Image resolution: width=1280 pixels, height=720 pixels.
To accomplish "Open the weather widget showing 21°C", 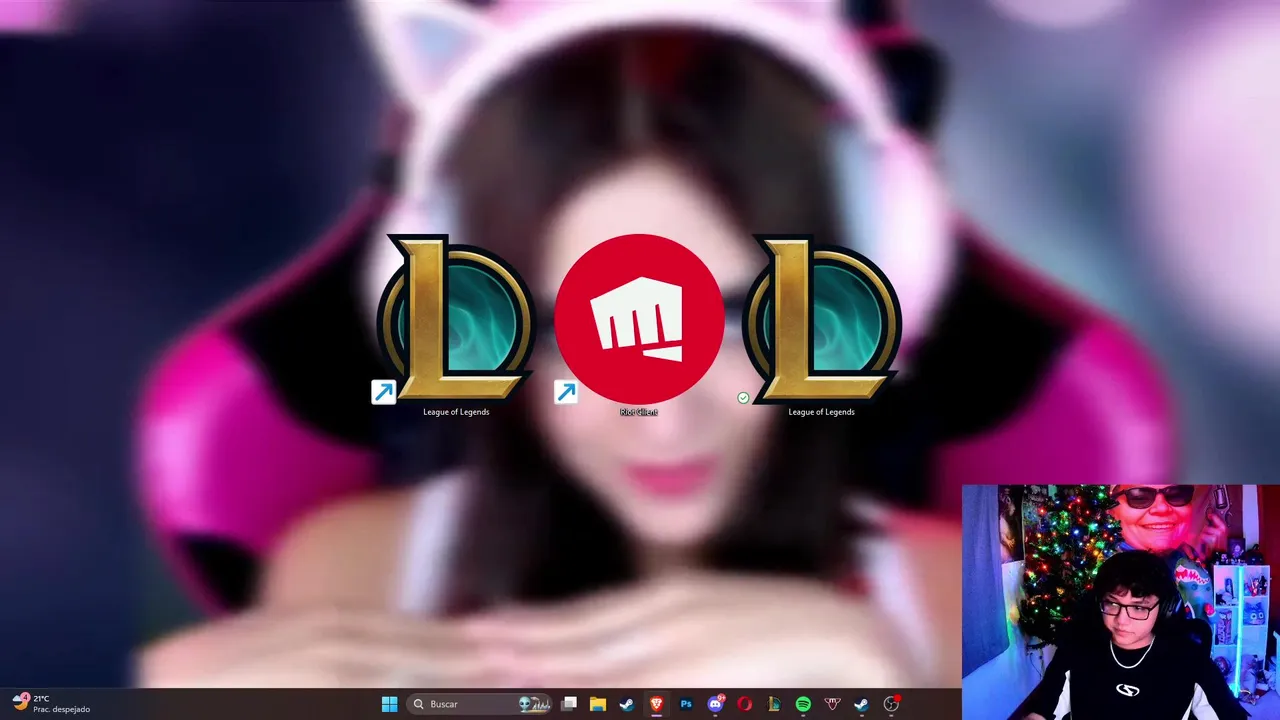I will pyautogui.click(x=50, y=704).
